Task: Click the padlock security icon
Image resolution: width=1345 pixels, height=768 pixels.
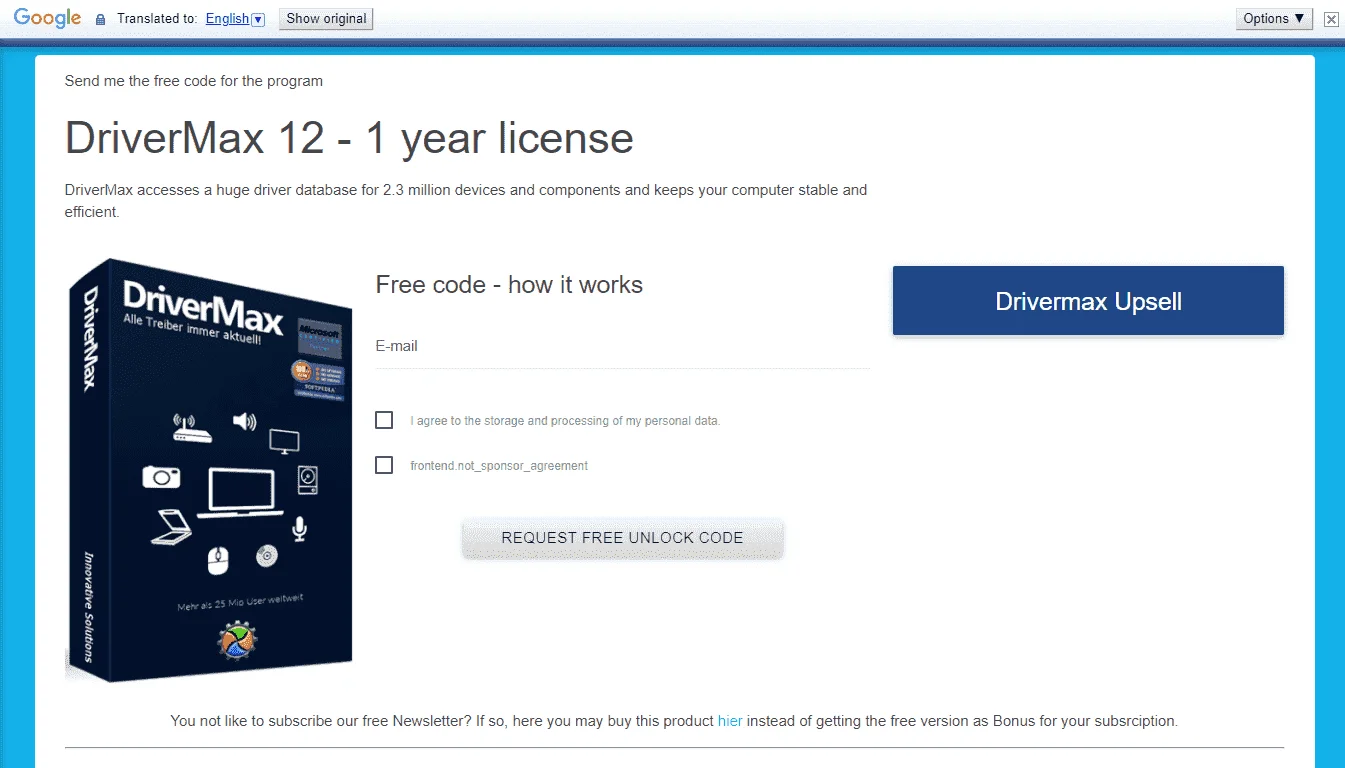Action: point(100,19)
